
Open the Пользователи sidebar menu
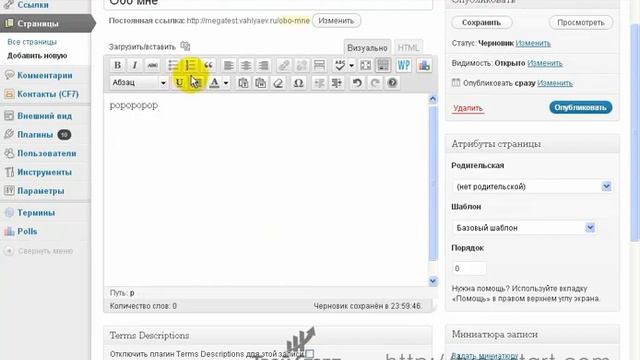(x=45, y=153)
